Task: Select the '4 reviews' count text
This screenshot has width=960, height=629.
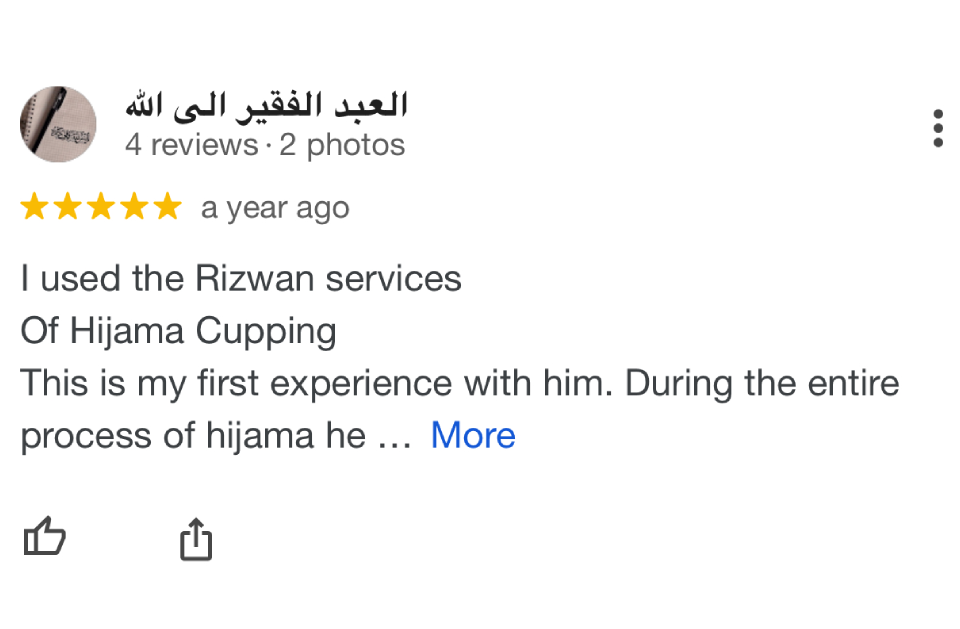Action: coord(192,146)
